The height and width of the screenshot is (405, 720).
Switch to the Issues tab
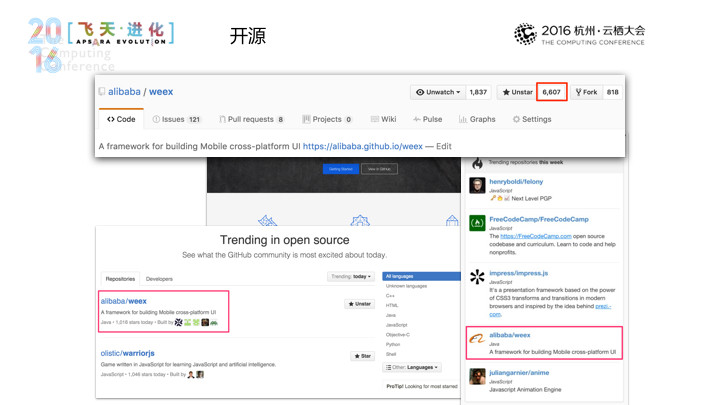pyautogui.click(x=176, y=119)
